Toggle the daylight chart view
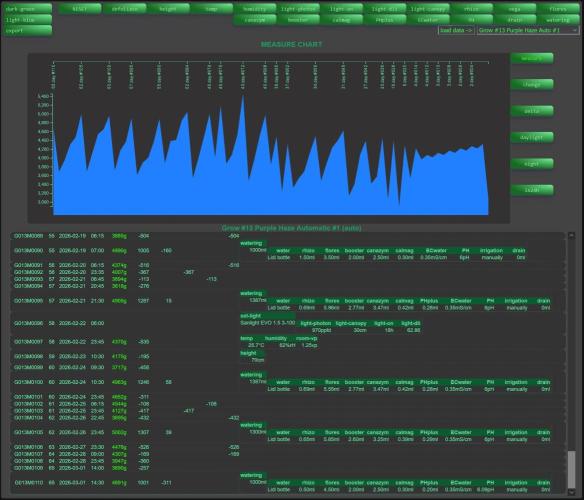Screen dimensions: 584x500 coord(531,137)
